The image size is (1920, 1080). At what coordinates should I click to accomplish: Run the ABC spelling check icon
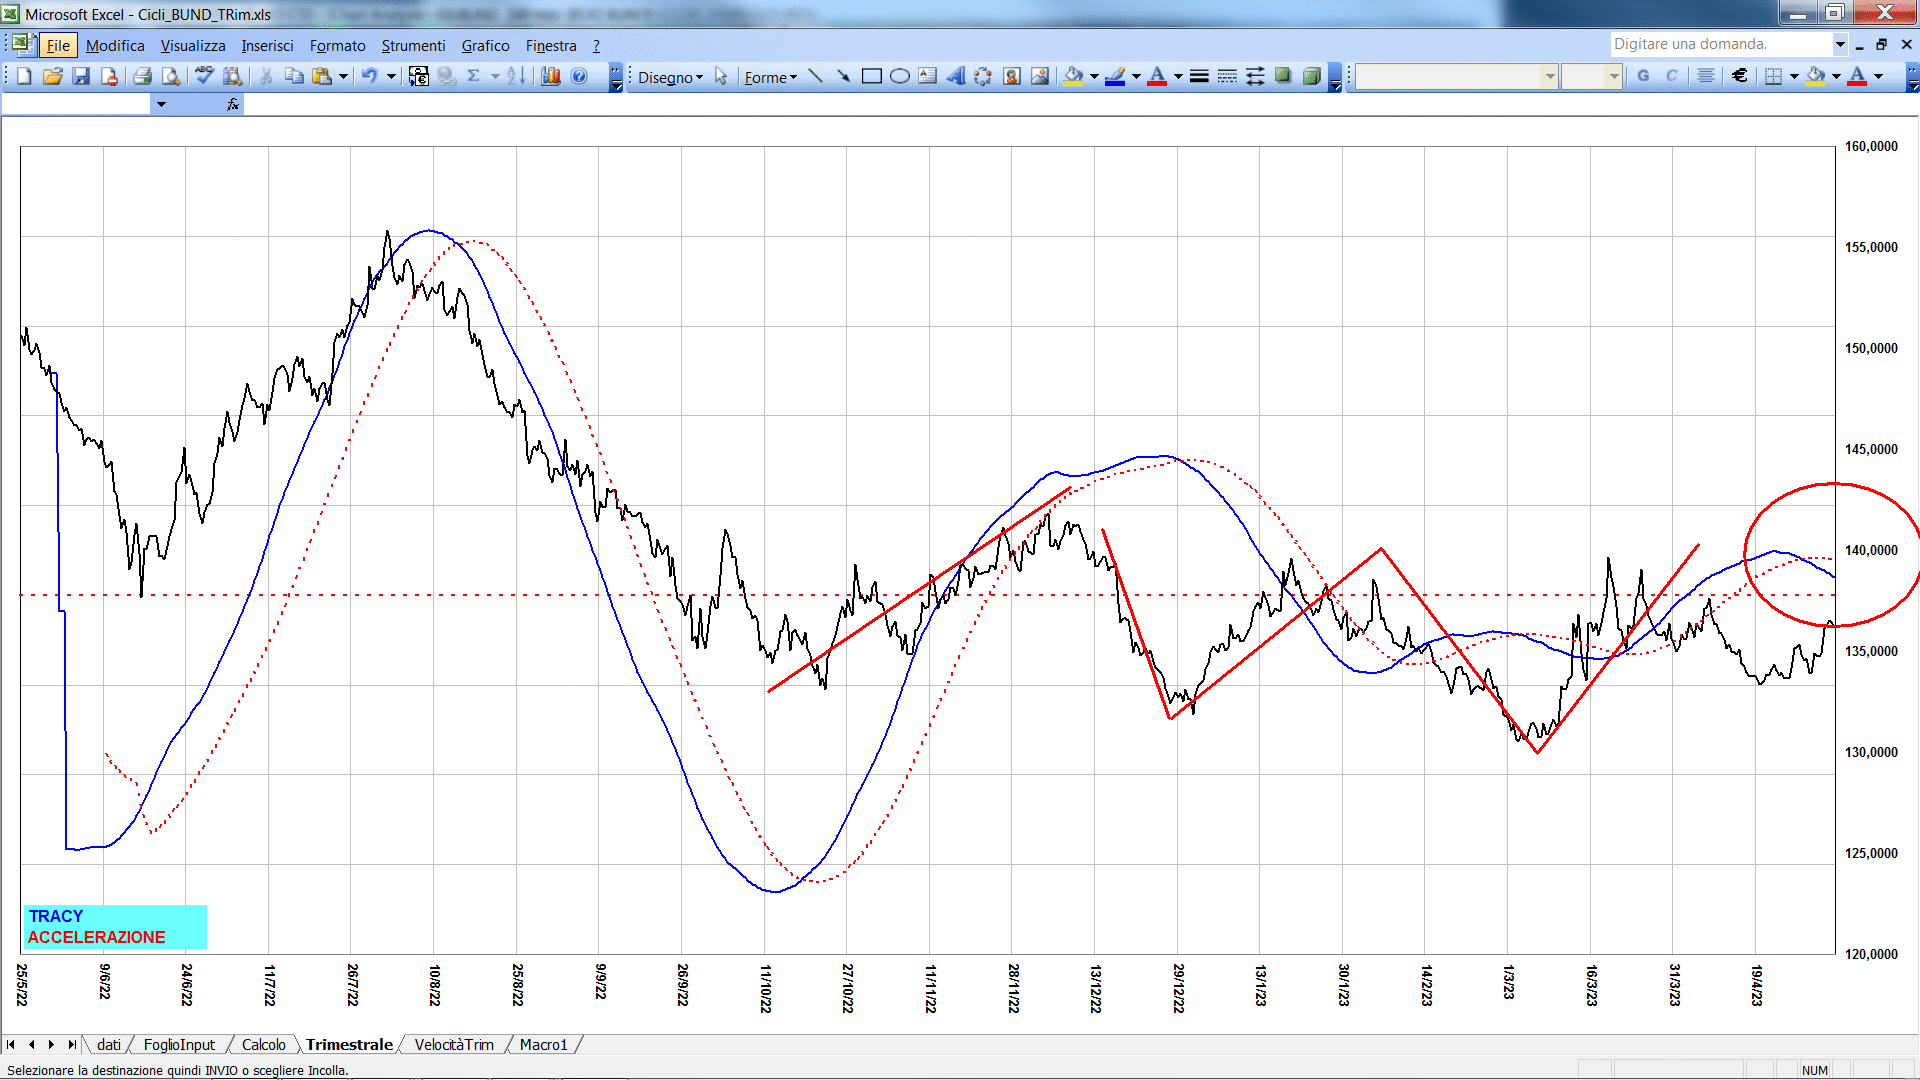204,76
